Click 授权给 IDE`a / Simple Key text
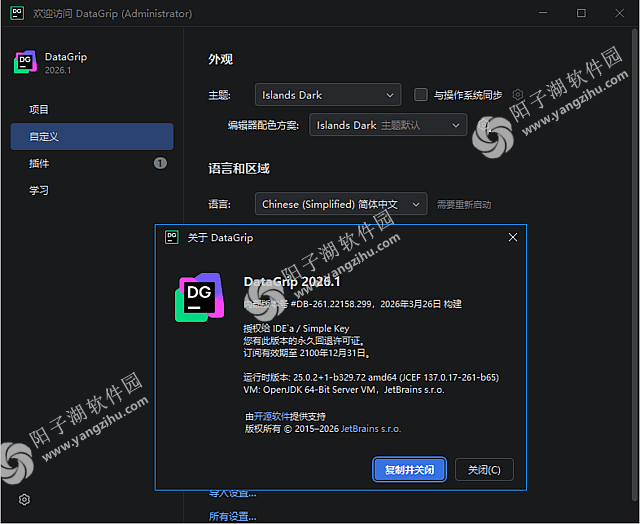The height and width of the screenshot is (524, 640). (x=296, y=329)
